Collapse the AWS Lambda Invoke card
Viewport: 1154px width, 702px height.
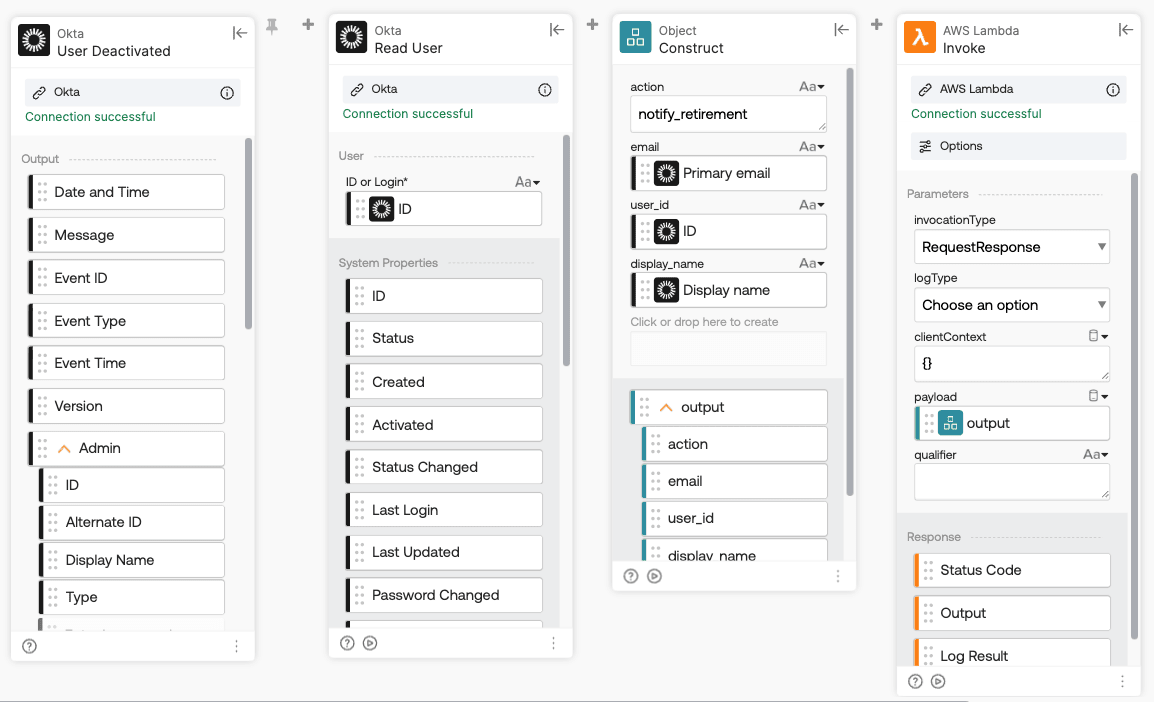pos(1126,30)
